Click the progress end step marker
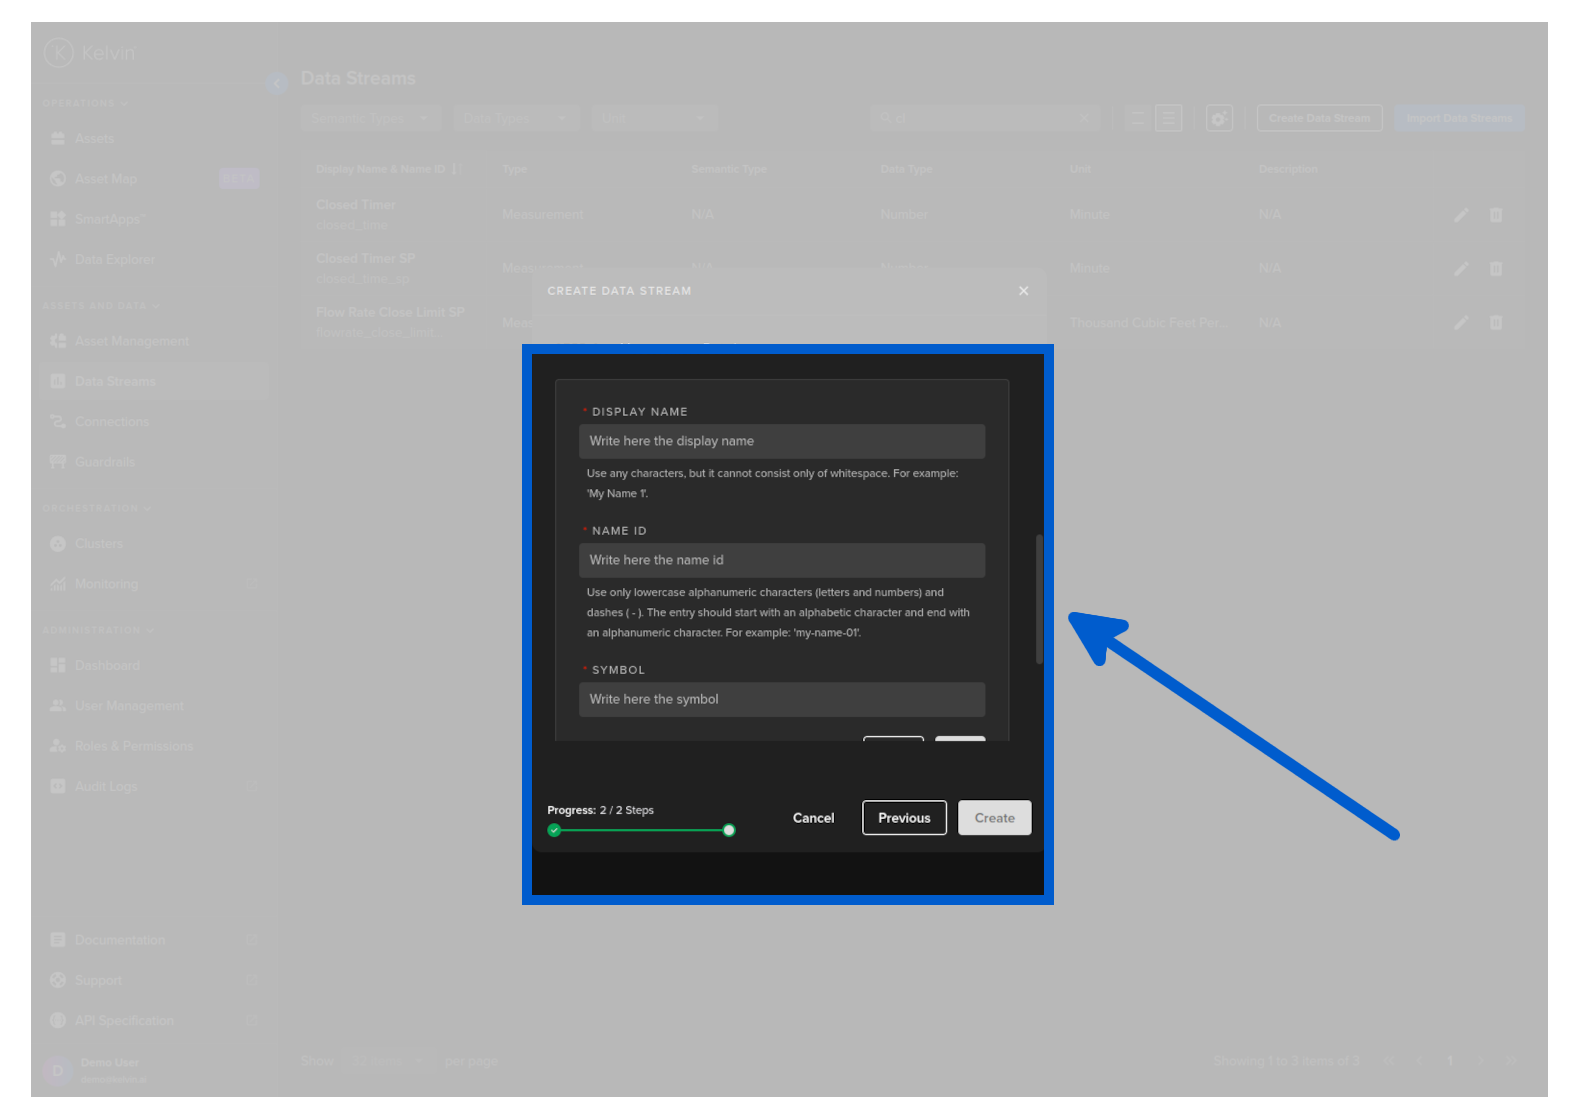This screenshot has width=1580, height=1120. (x=729, y=830)
